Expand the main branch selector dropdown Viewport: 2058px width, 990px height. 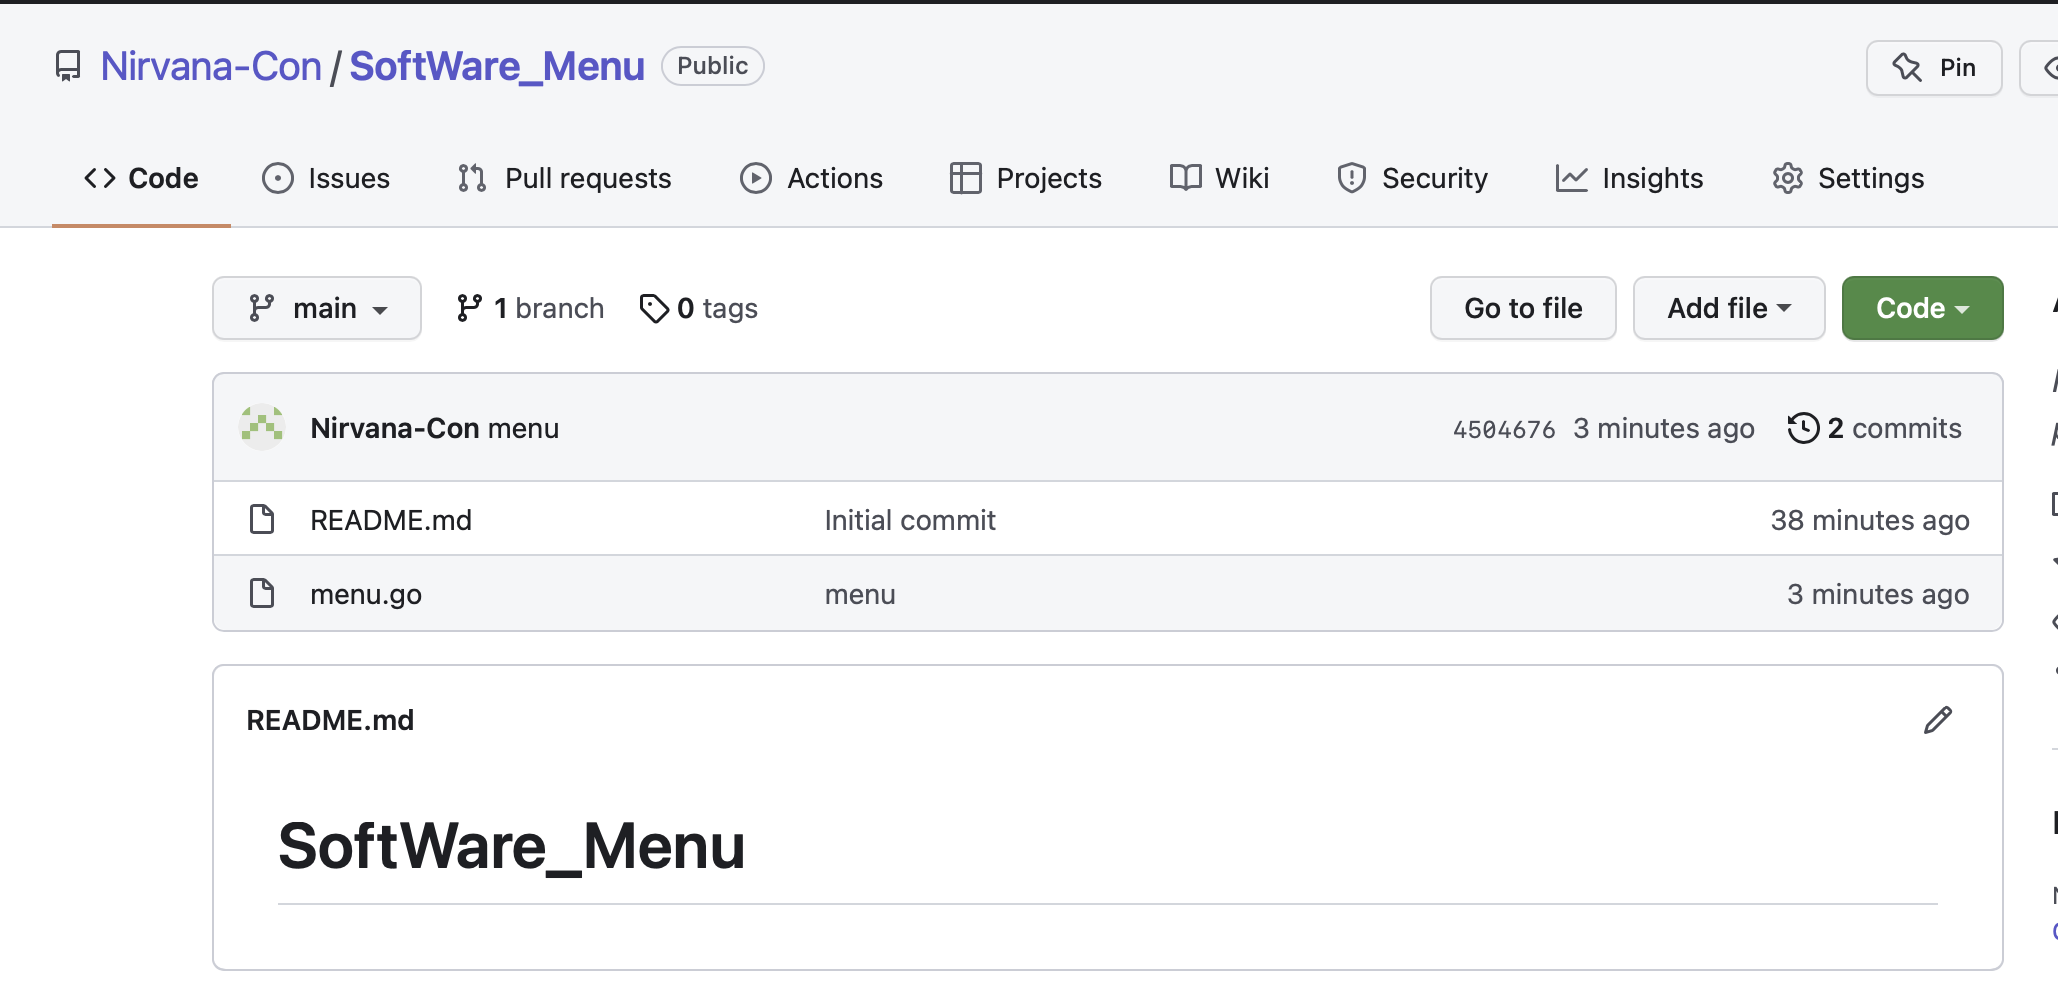[317, 308]
